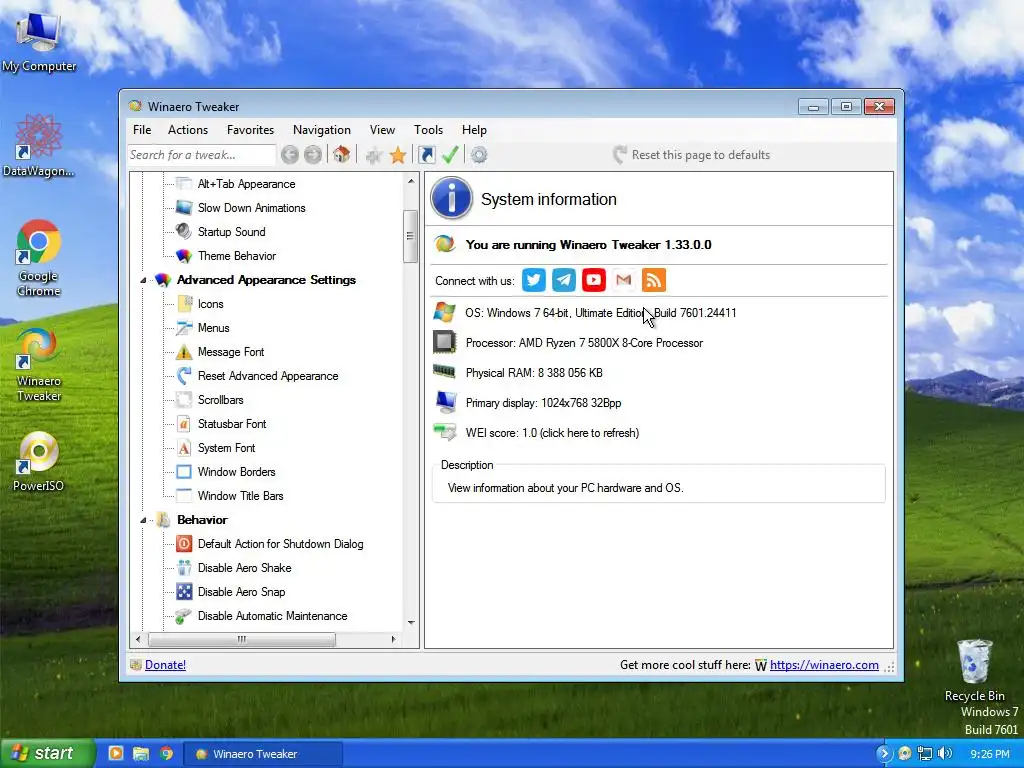Open Chrome from taskbar quick launch
Viewport: 1024px width, 768px height.
(x=167, y=754)
